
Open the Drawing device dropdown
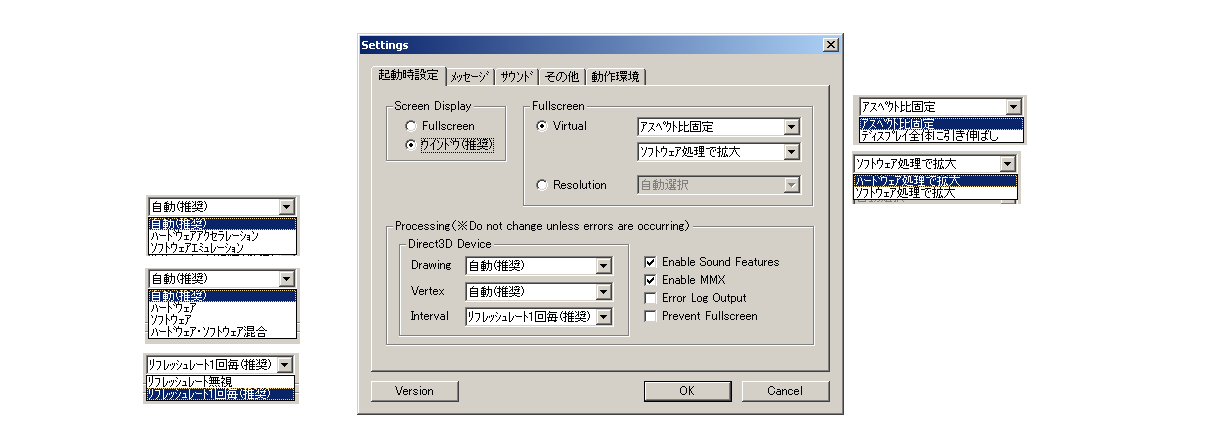603,266
